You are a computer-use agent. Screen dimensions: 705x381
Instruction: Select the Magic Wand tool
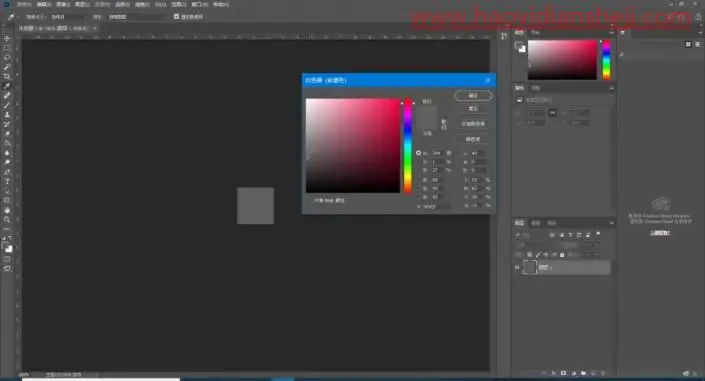click(7, 67)
